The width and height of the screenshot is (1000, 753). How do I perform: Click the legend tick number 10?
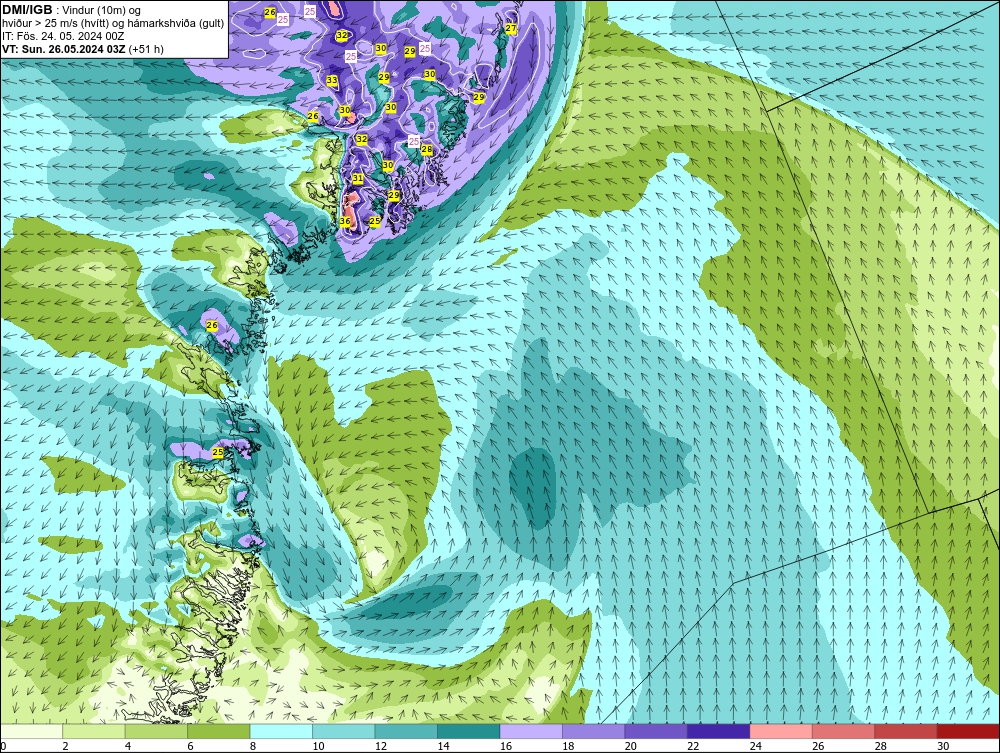[318, 746]
